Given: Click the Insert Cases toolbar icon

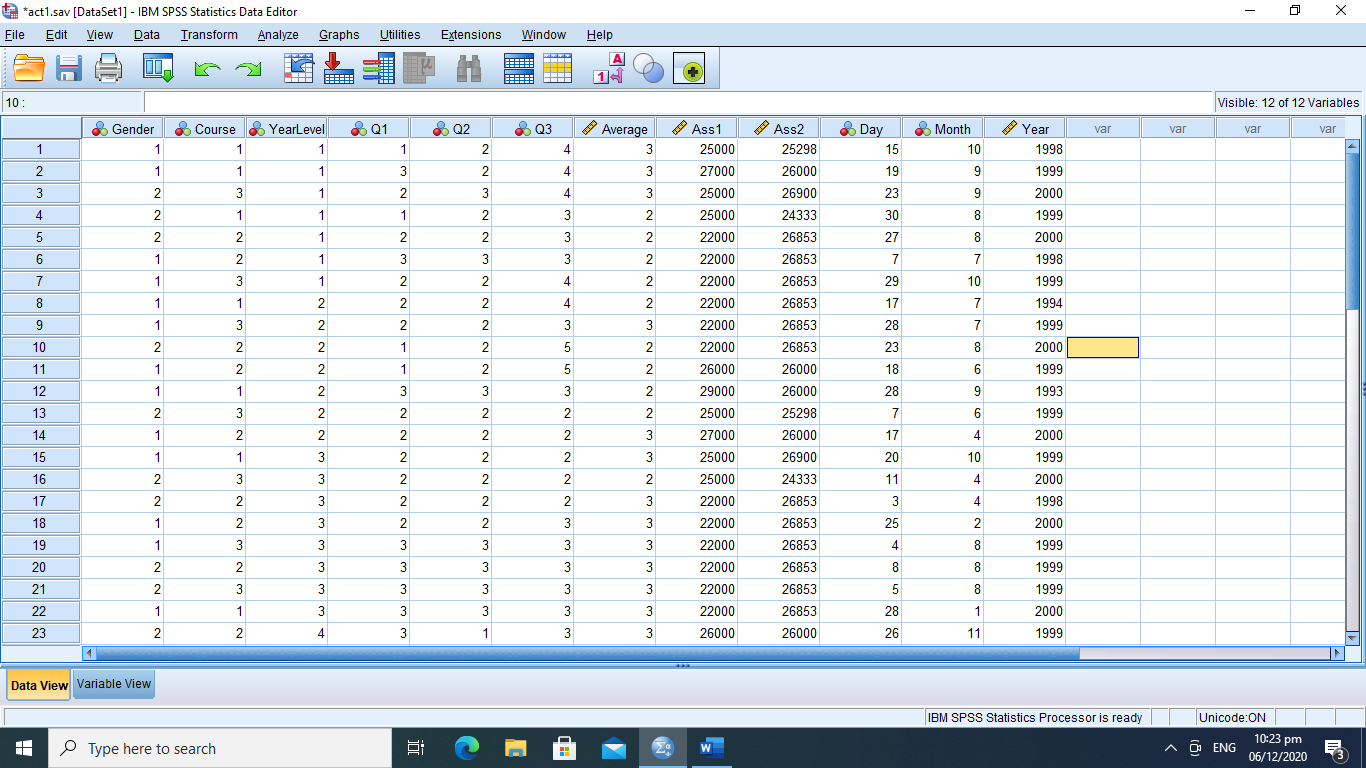Looking at the screenshot, I should click(518, 68).
